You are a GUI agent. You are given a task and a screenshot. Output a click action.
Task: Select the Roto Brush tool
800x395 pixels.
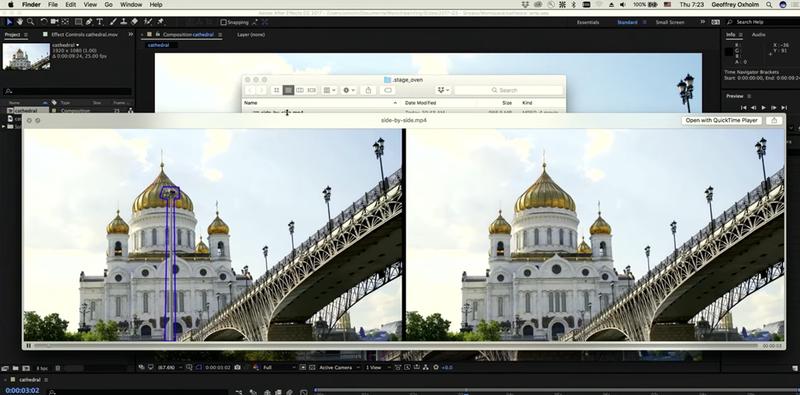pyautogui.click(x=148, y=22)
